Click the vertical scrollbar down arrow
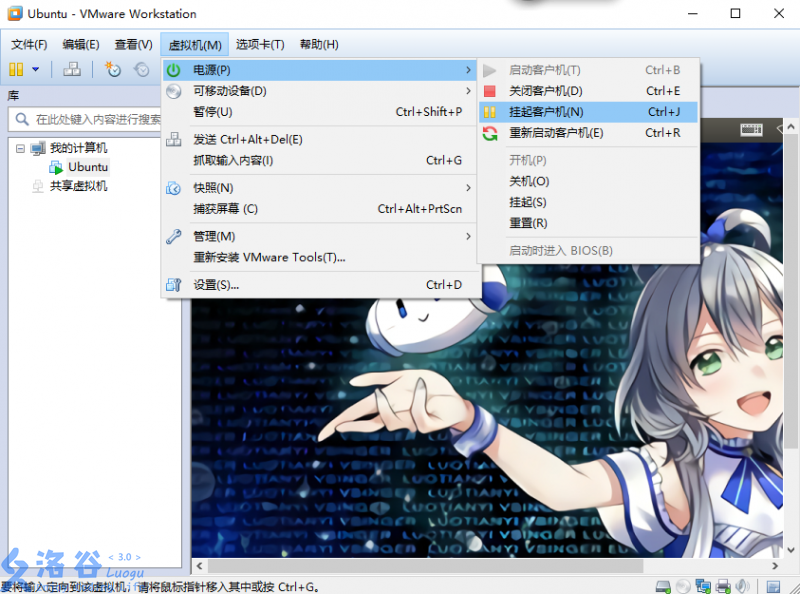Screen dimensions: 800x594 (x=791, y=550)
